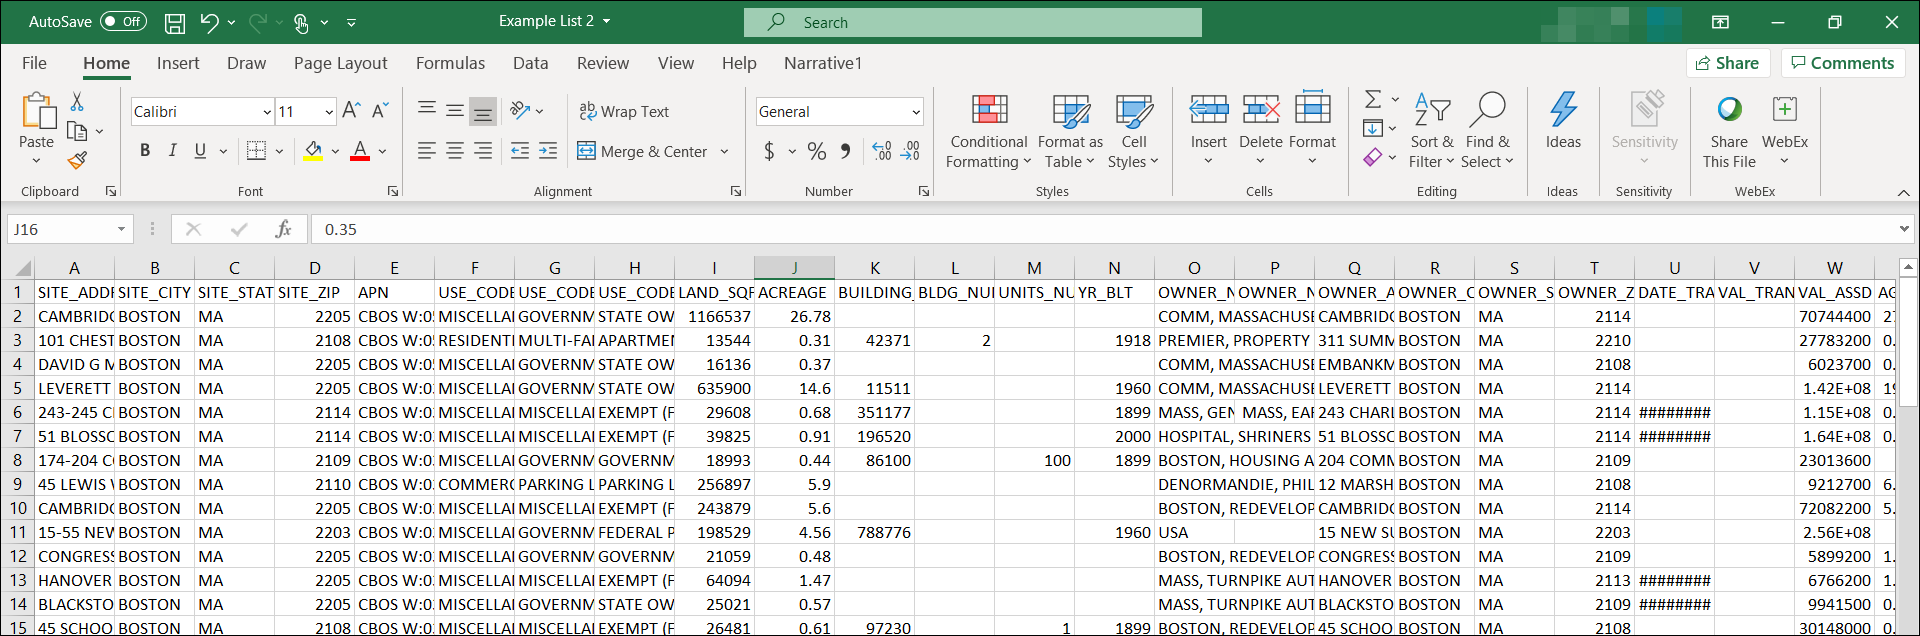Apply yellow fill color
Screen dimensions: 1920x636
[313, 151]
